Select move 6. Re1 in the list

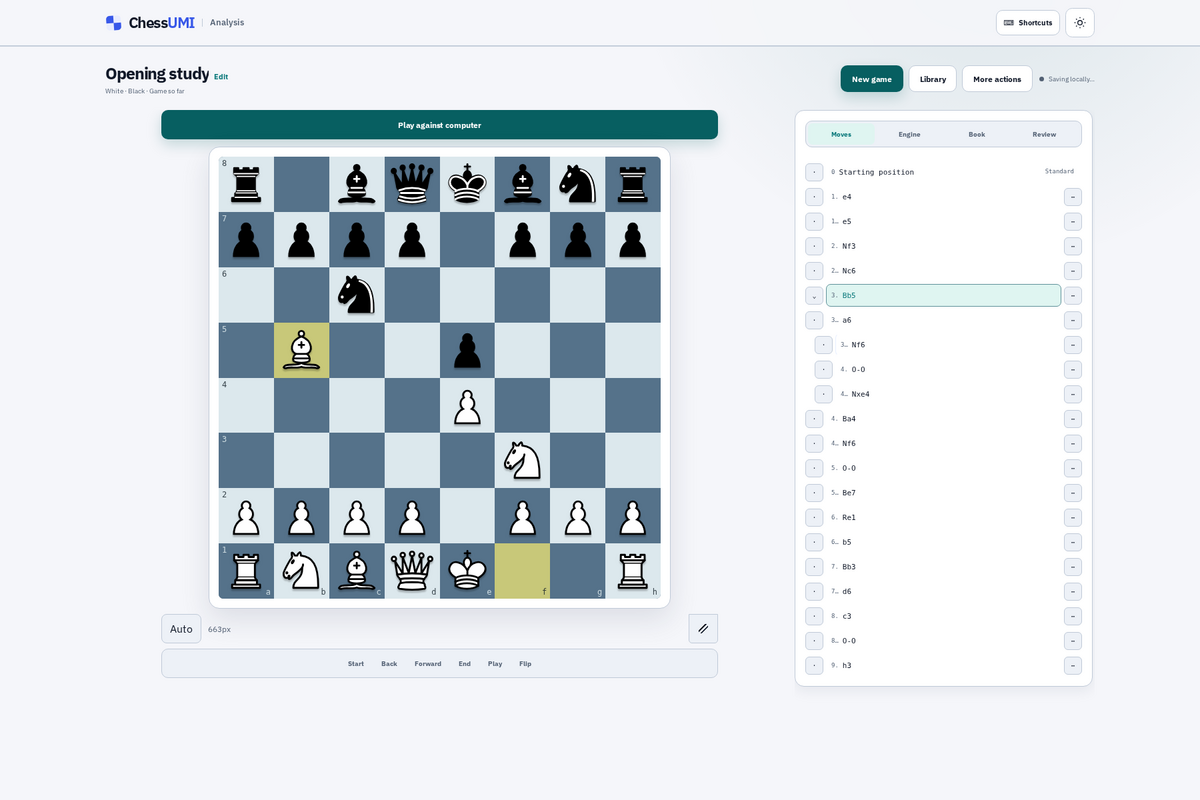coord(943,517)
